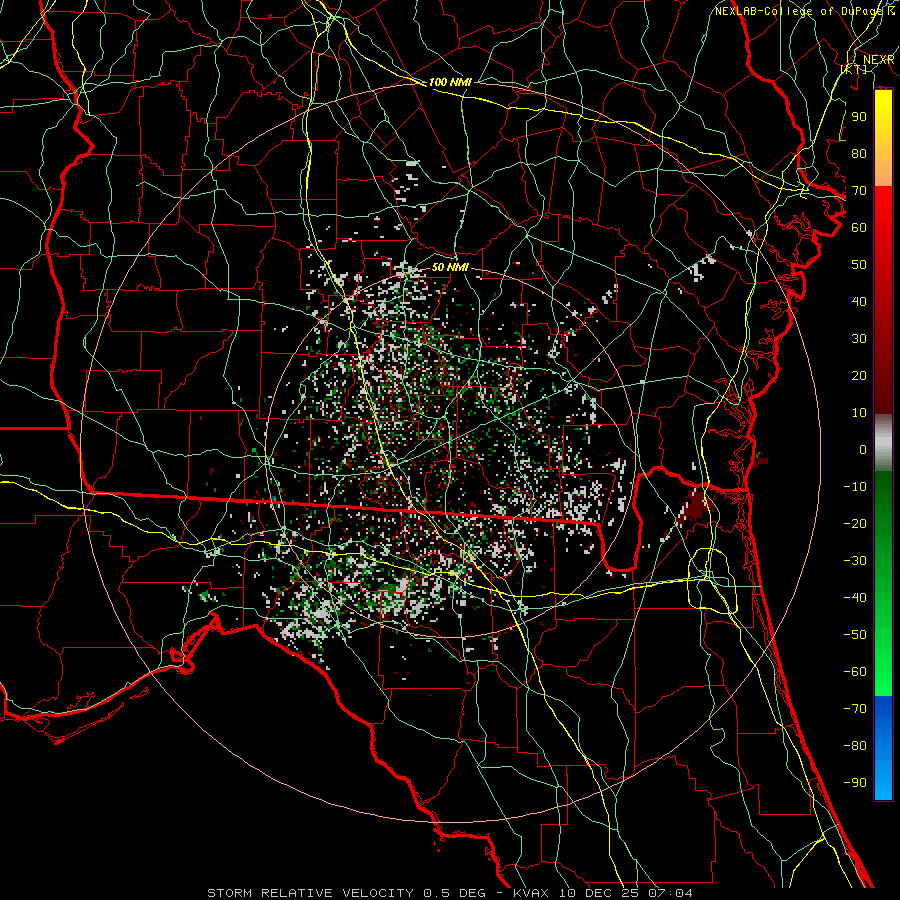Select the -40 value on velocity scale
This screenshot has width=900, height=900.
point(855,598)
